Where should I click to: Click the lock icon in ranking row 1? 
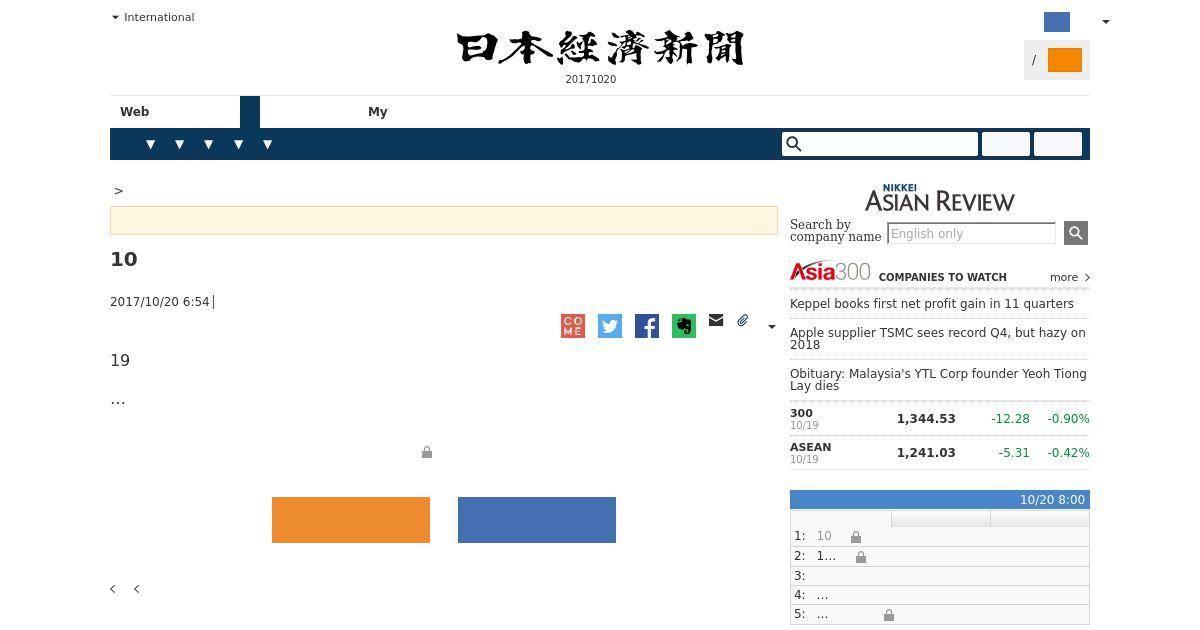click(856, 537)
